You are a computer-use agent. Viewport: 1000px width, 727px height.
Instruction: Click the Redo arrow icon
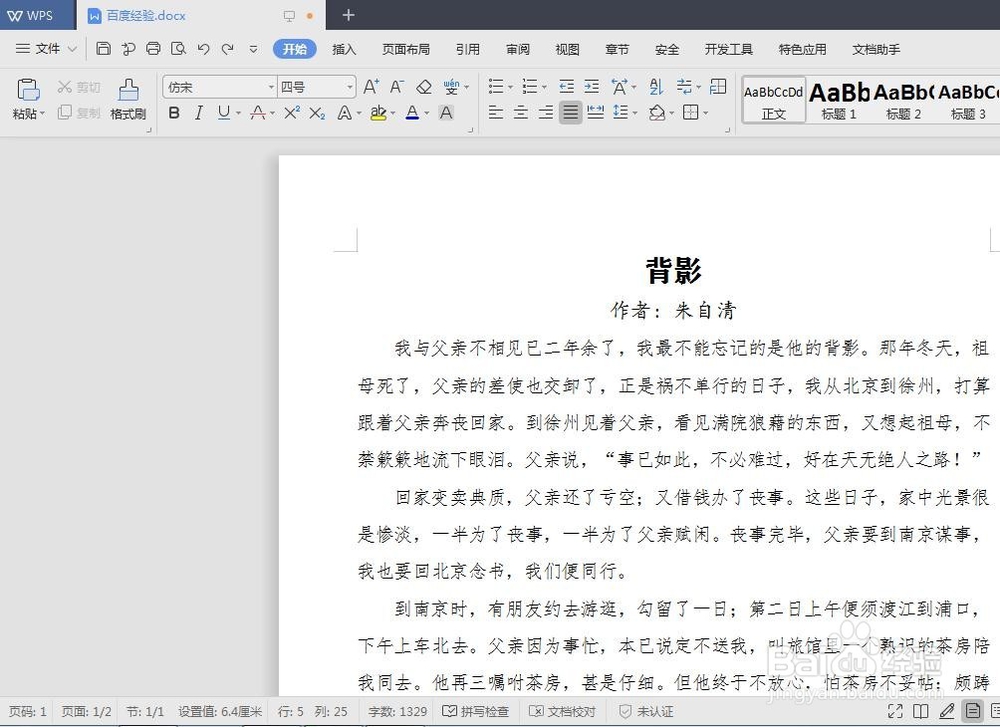tap(228, 48)
